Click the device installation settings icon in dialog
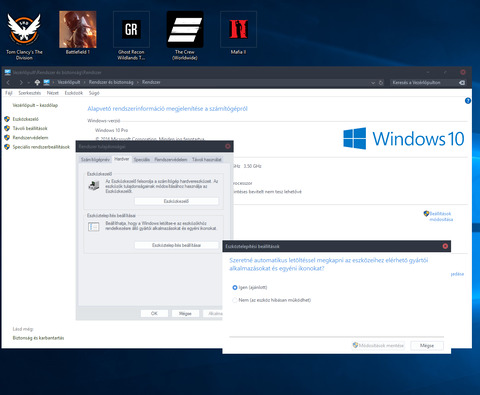This screenshot has height=395, width=480. (x=94, y=227)
